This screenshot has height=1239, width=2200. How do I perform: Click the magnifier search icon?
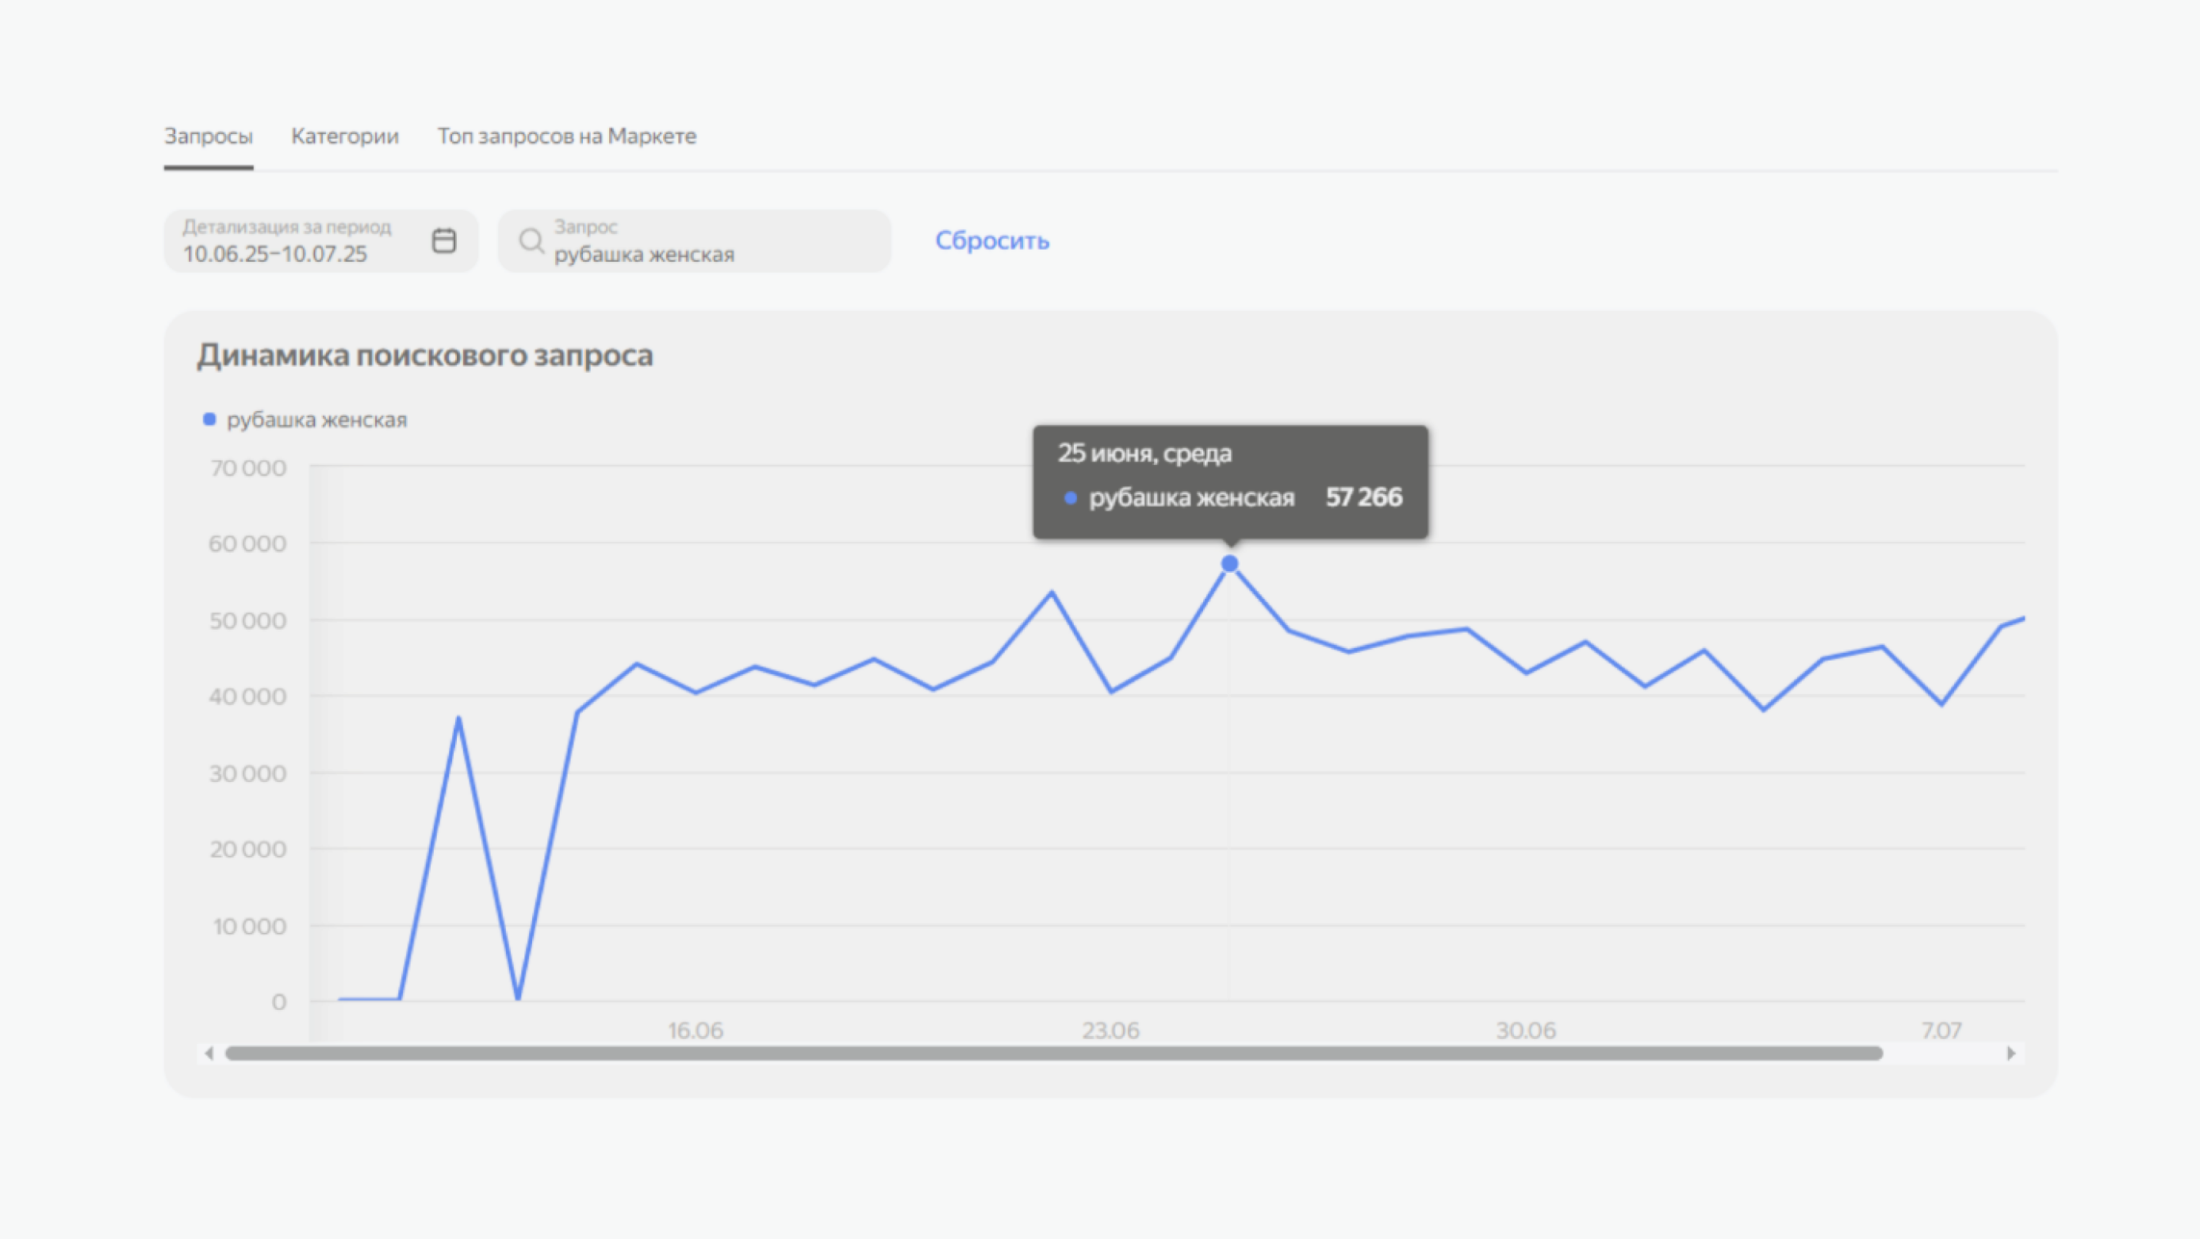[x=531, y=241]
